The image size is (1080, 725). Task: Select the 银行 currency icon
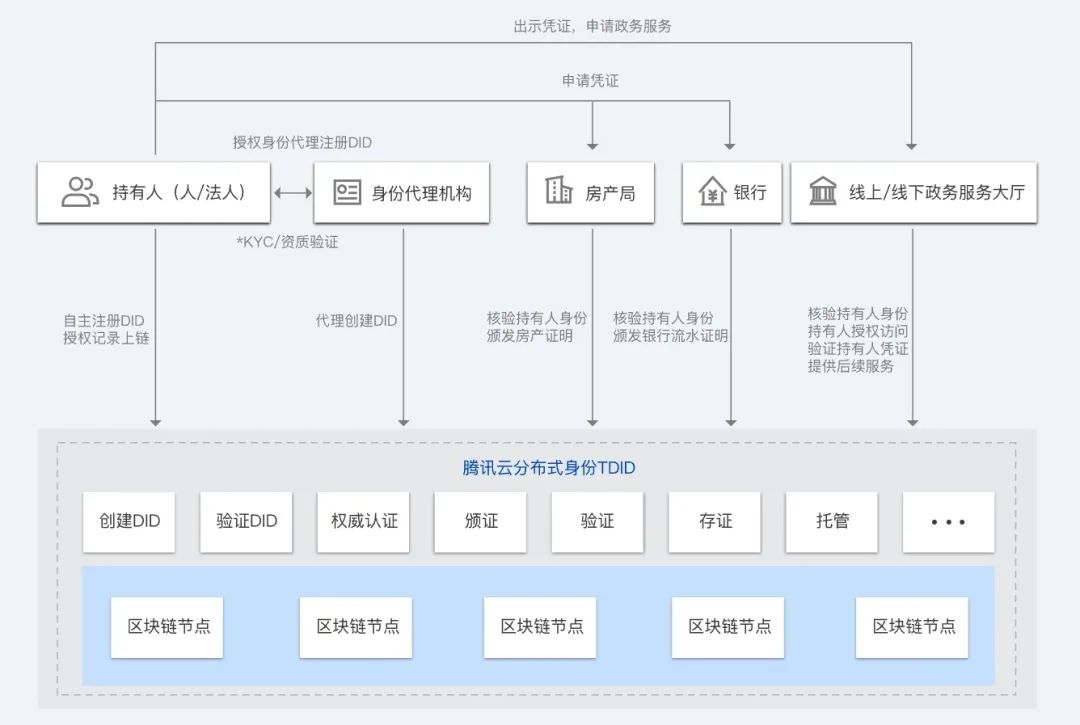(711, 190)
